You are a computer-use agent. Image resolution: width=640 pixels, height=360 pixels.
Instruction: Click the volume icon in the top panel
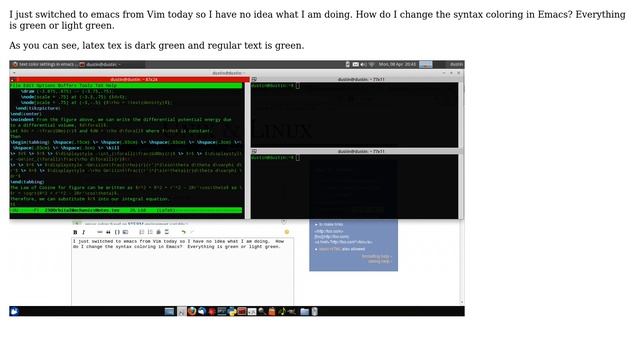[363, 64]
